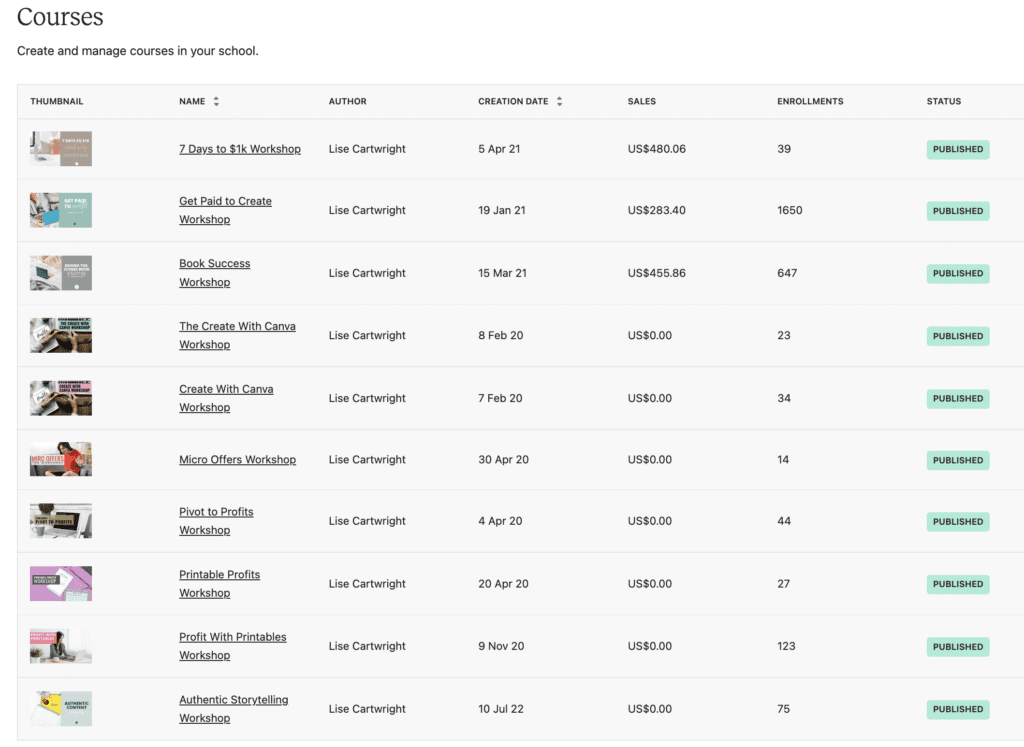Open the Authentic Storytelling Workshop
The width and height of the screenshot is (1024, 747).
click(234, 708)
